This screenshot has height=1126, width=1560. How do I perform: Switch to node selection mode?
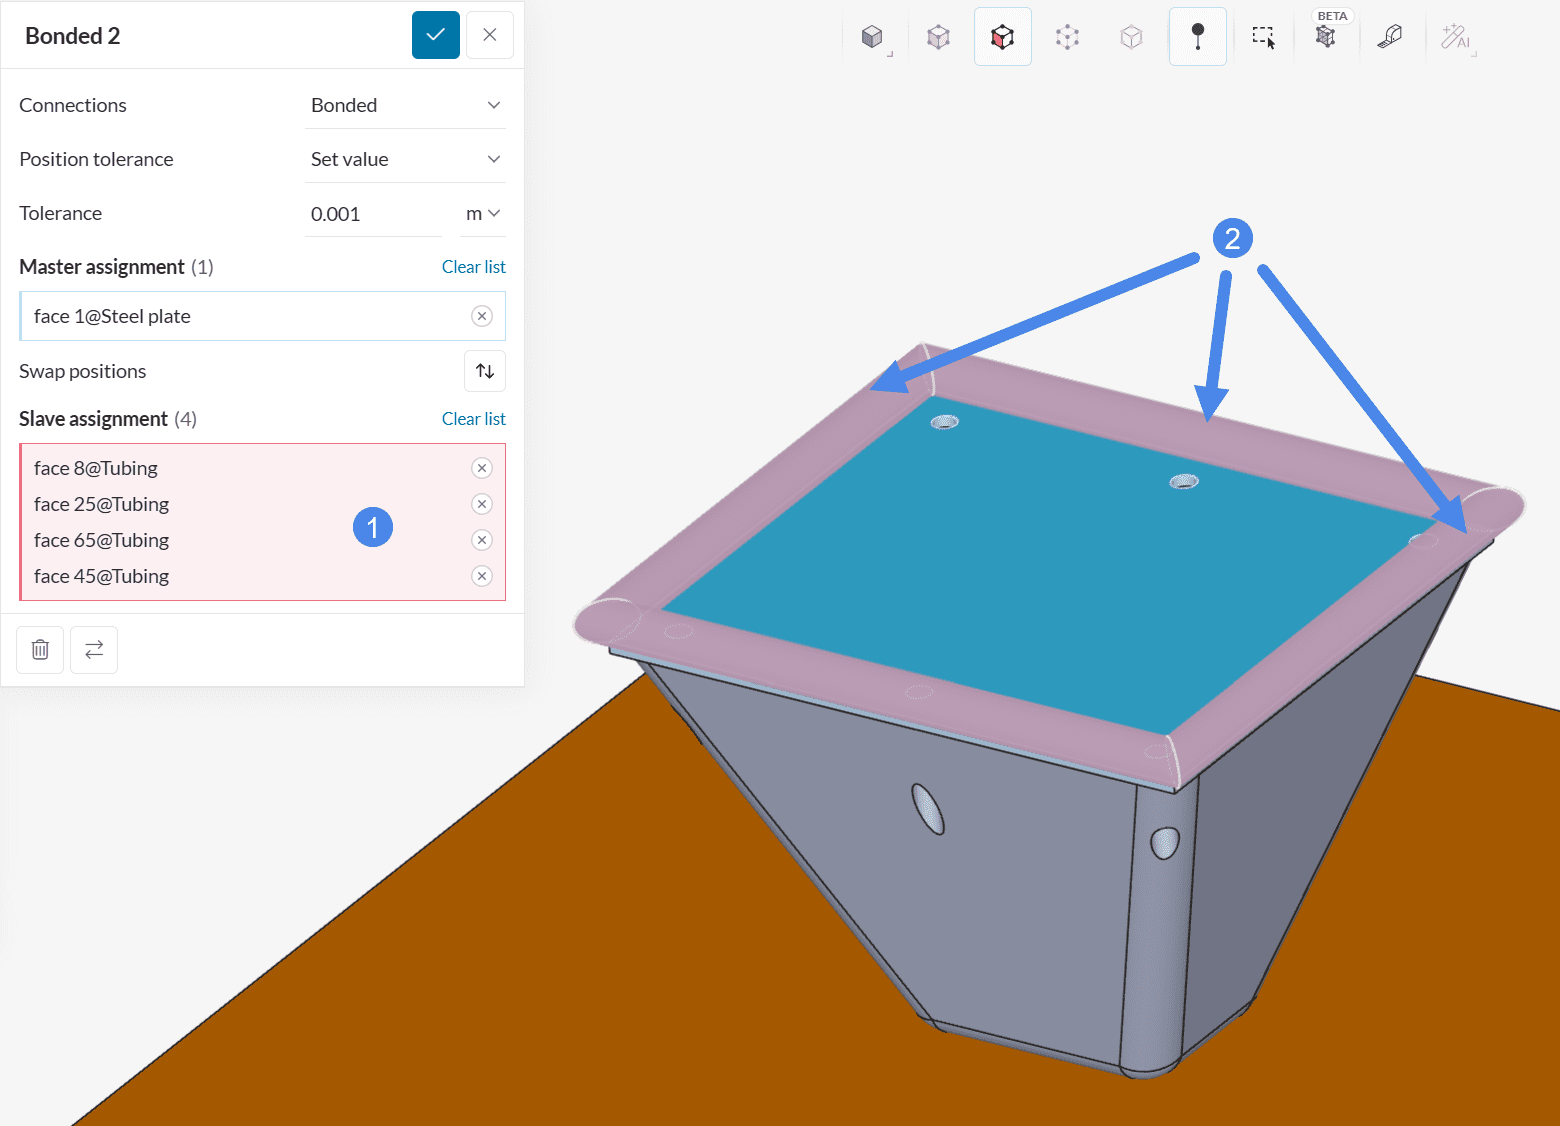(1067, 38)
